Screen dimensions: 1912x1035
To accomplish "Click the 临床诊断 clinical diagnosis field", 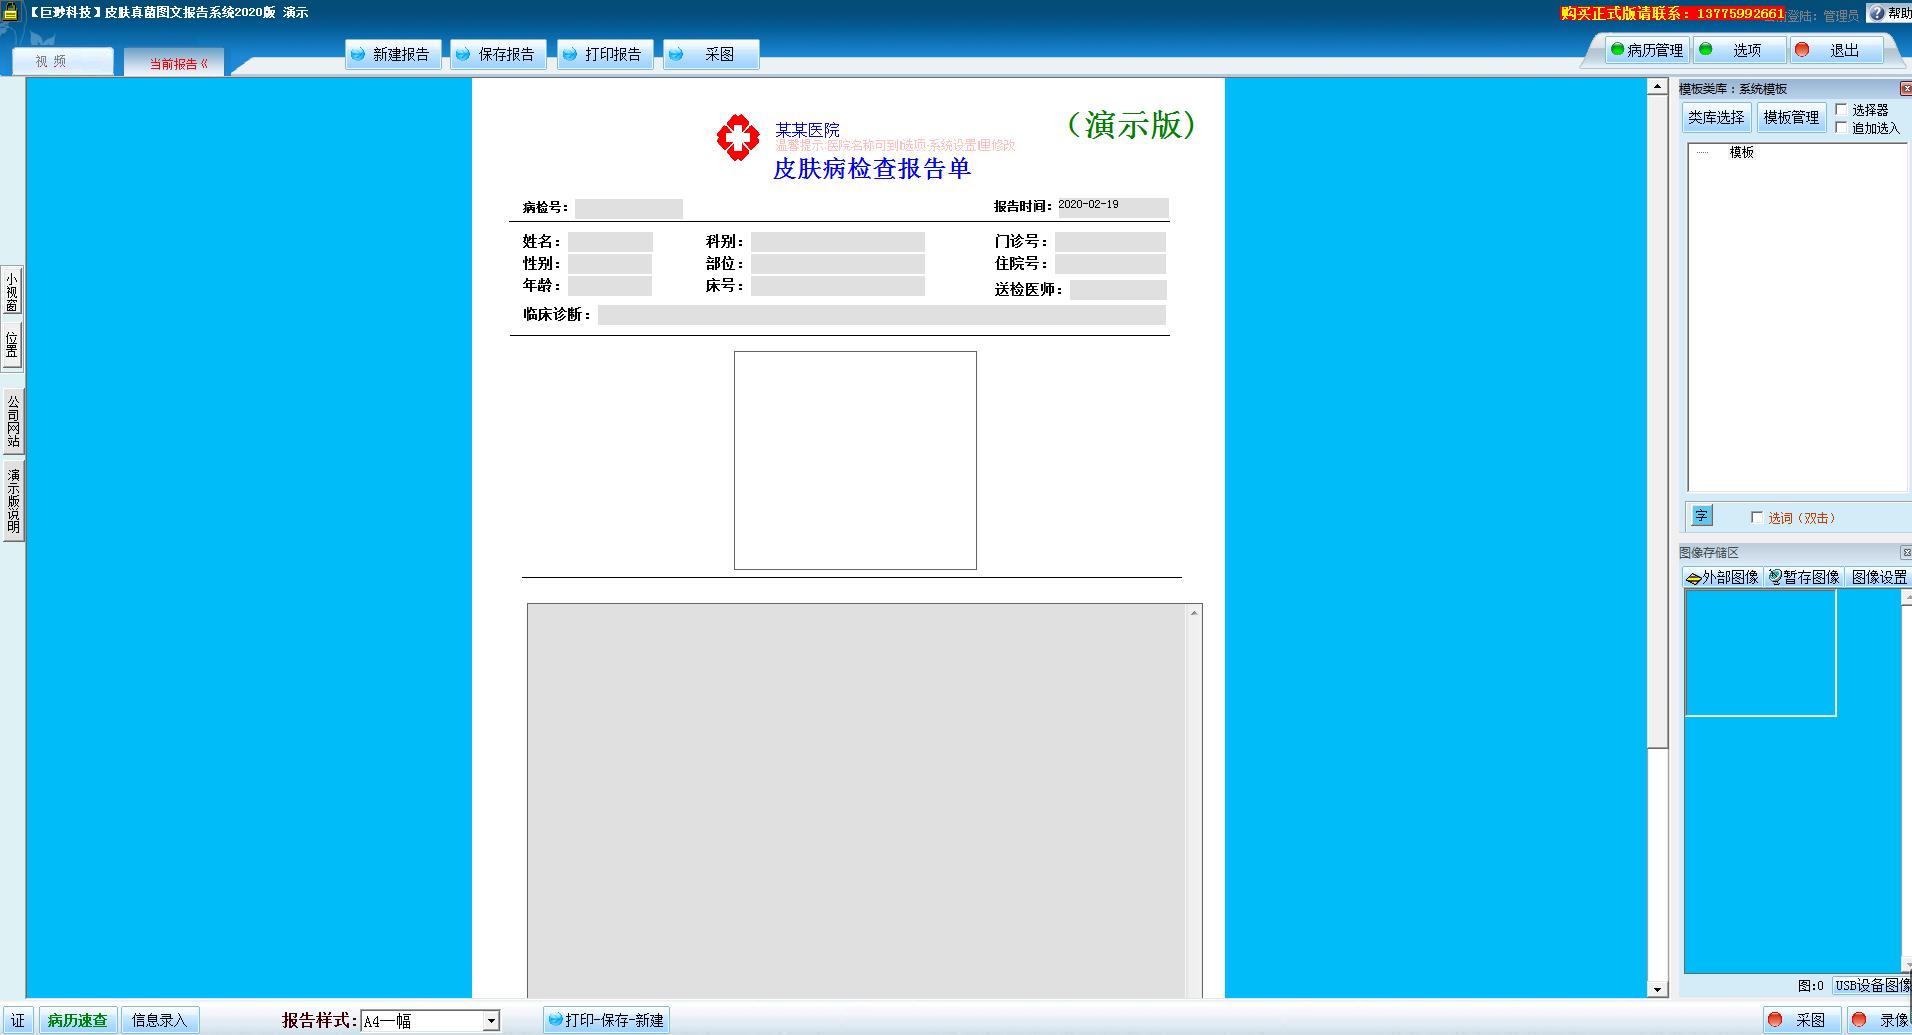I will [x=882, y=315].
